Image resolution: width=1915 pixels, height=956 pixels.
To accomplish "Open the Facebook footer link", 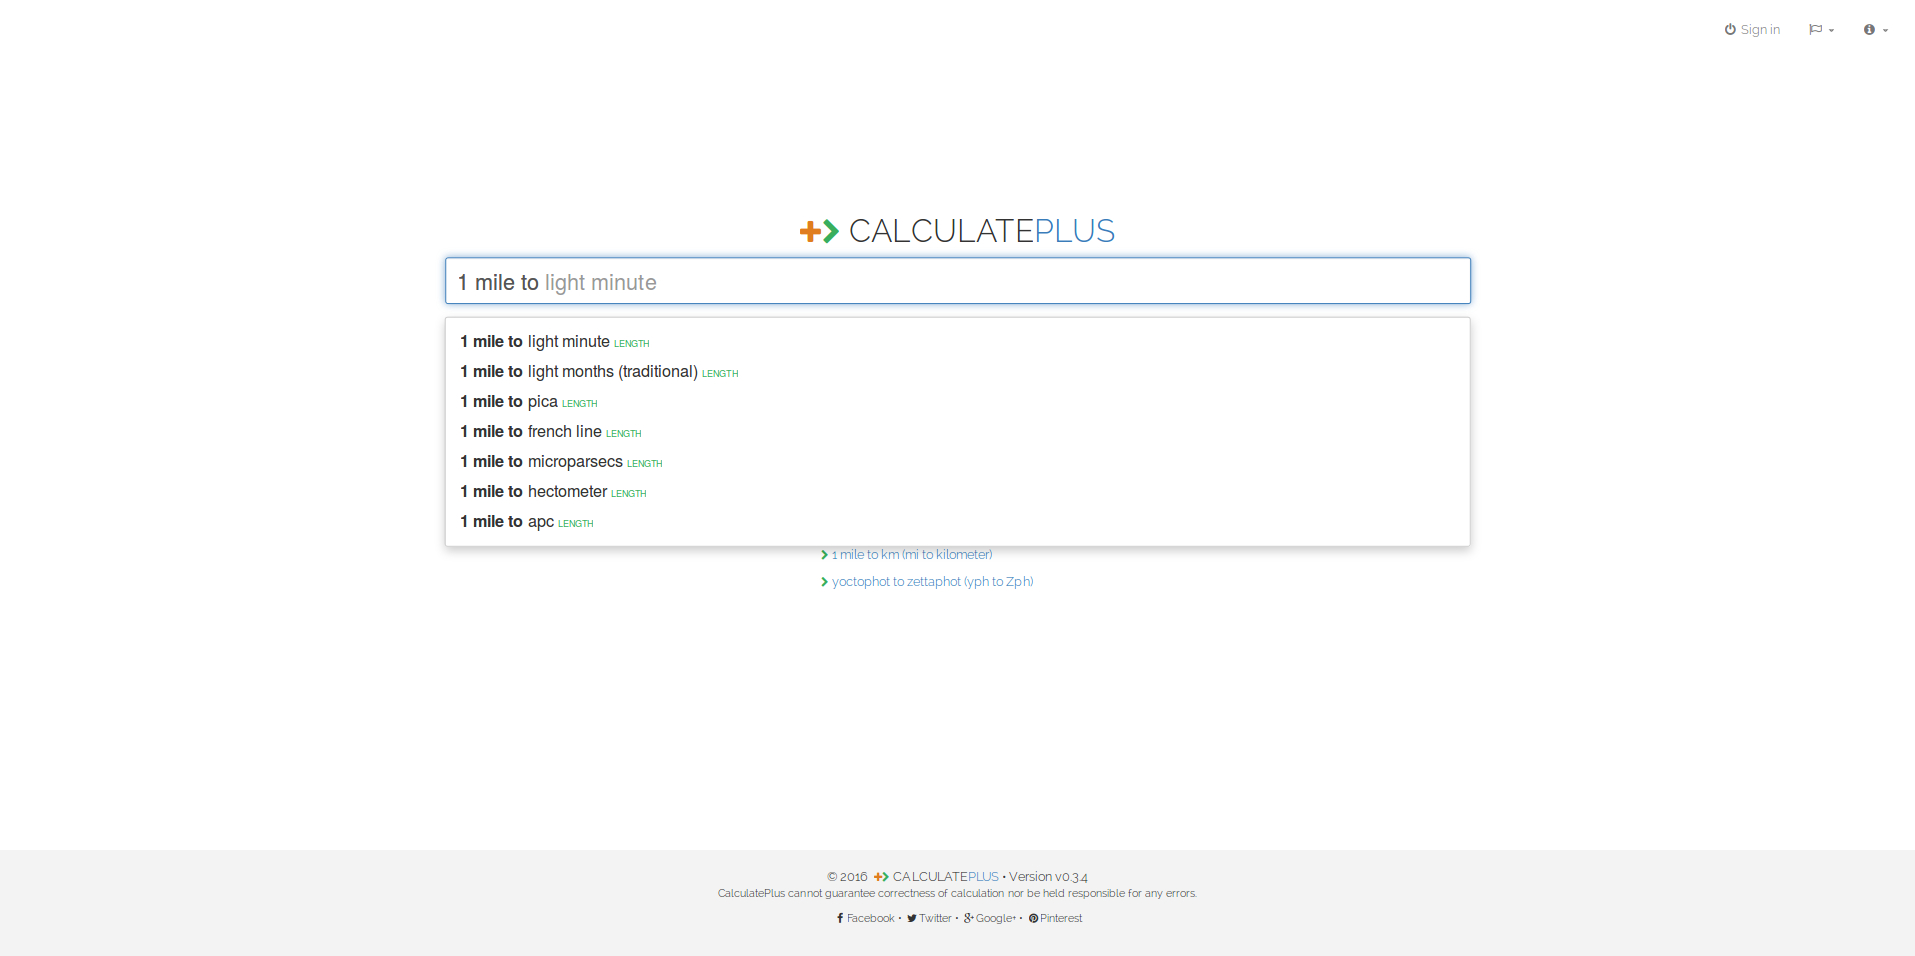I will [866, 918].
